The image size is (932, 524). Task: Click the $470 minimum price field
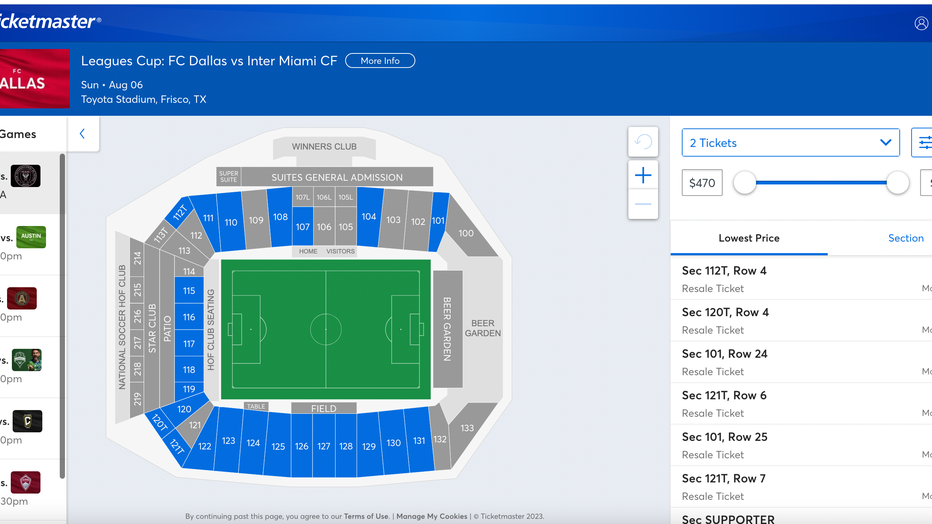pos(702,183)
